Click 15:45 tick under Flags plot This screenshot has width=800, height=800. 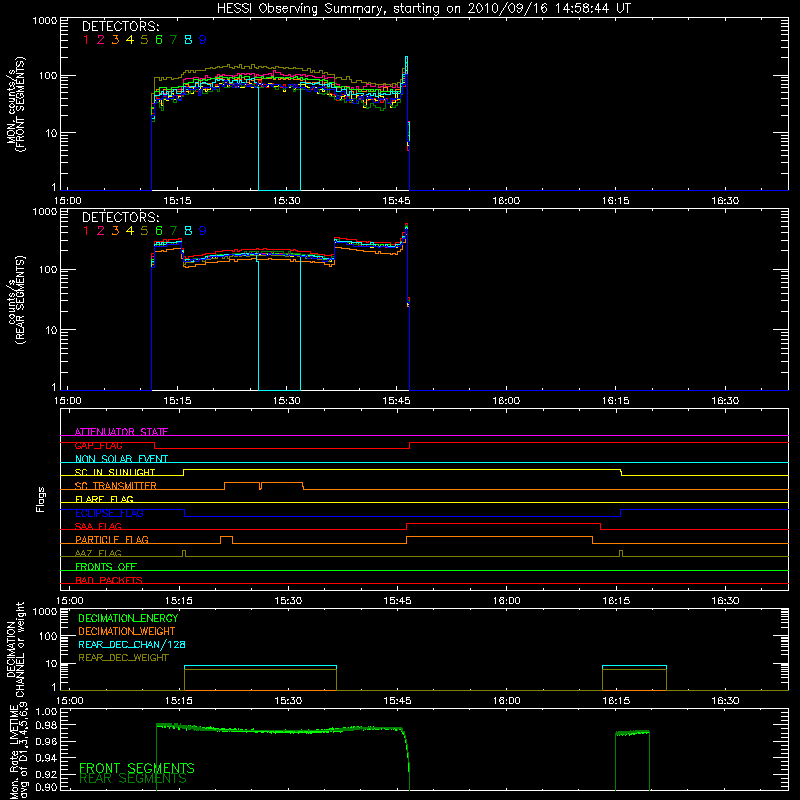tap(397, 601)
